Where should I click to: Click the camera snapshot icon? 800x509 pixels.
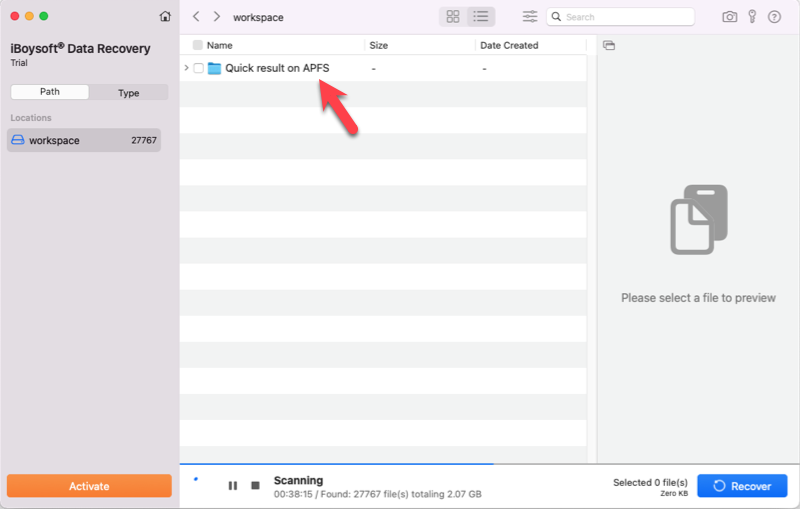tap(730, 17)
